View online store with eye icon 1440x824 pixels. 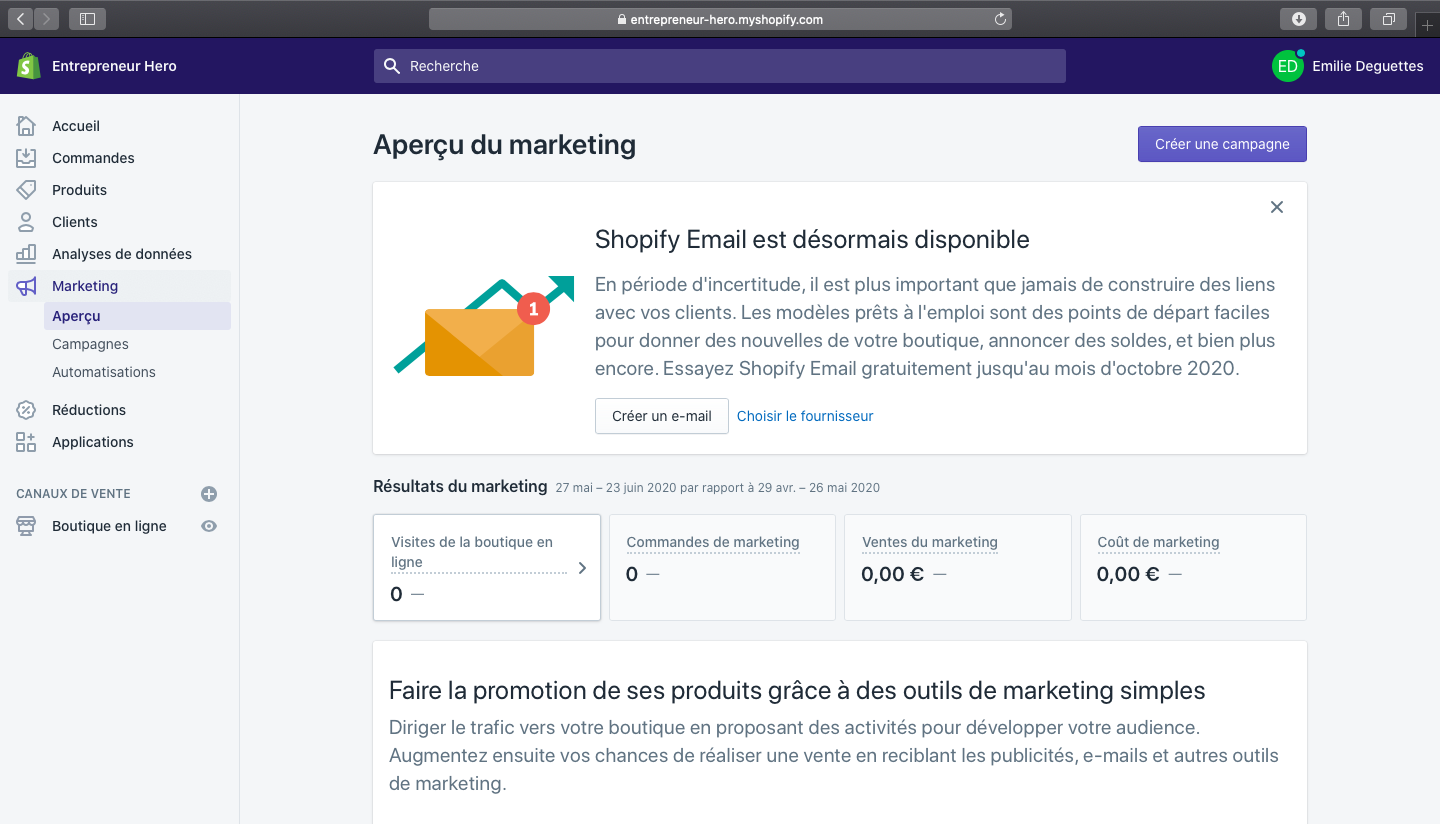[209, 526]
